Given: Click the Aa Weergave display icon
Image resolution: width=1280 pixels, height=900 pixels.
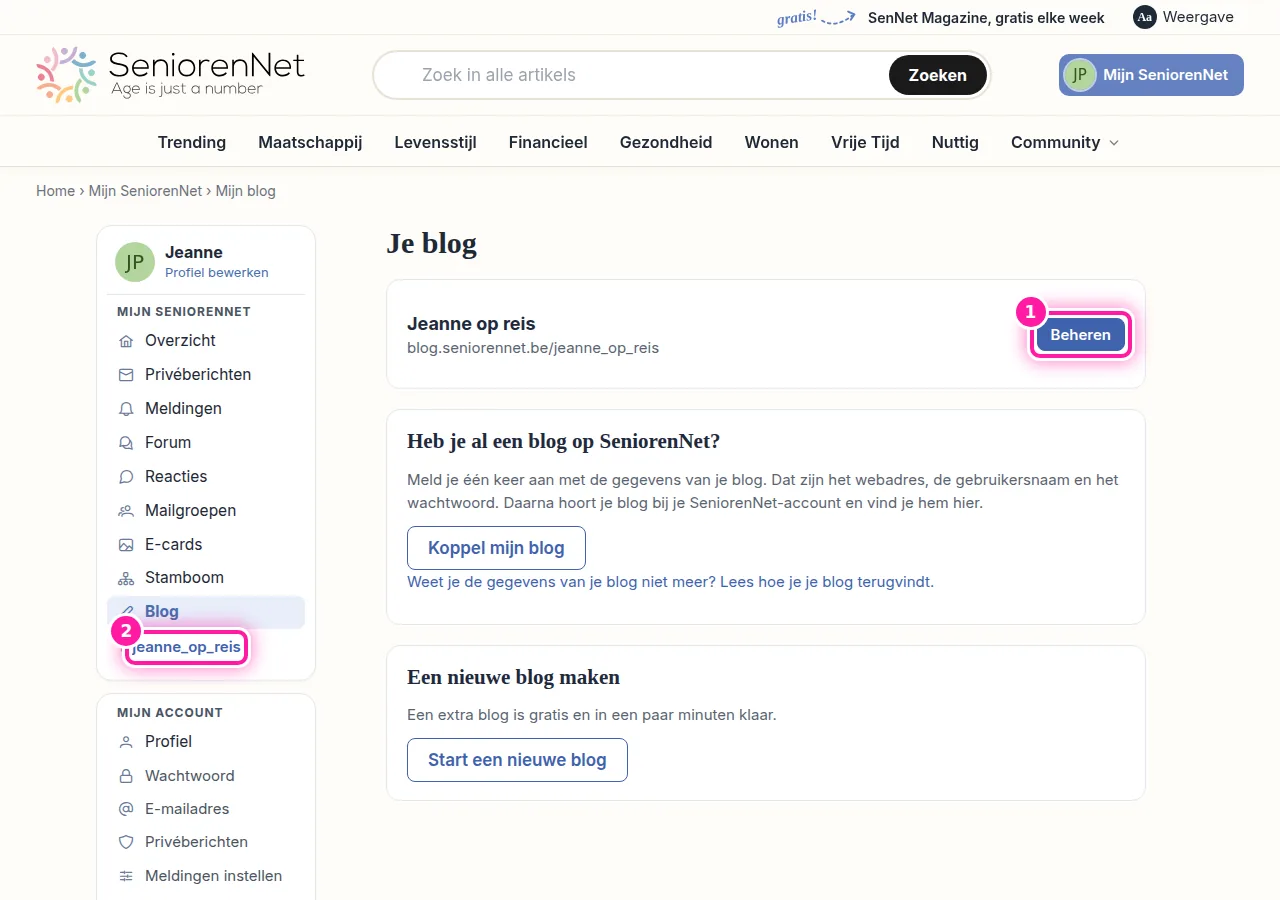Looking at the screenshot, I should pos(1145,17).
